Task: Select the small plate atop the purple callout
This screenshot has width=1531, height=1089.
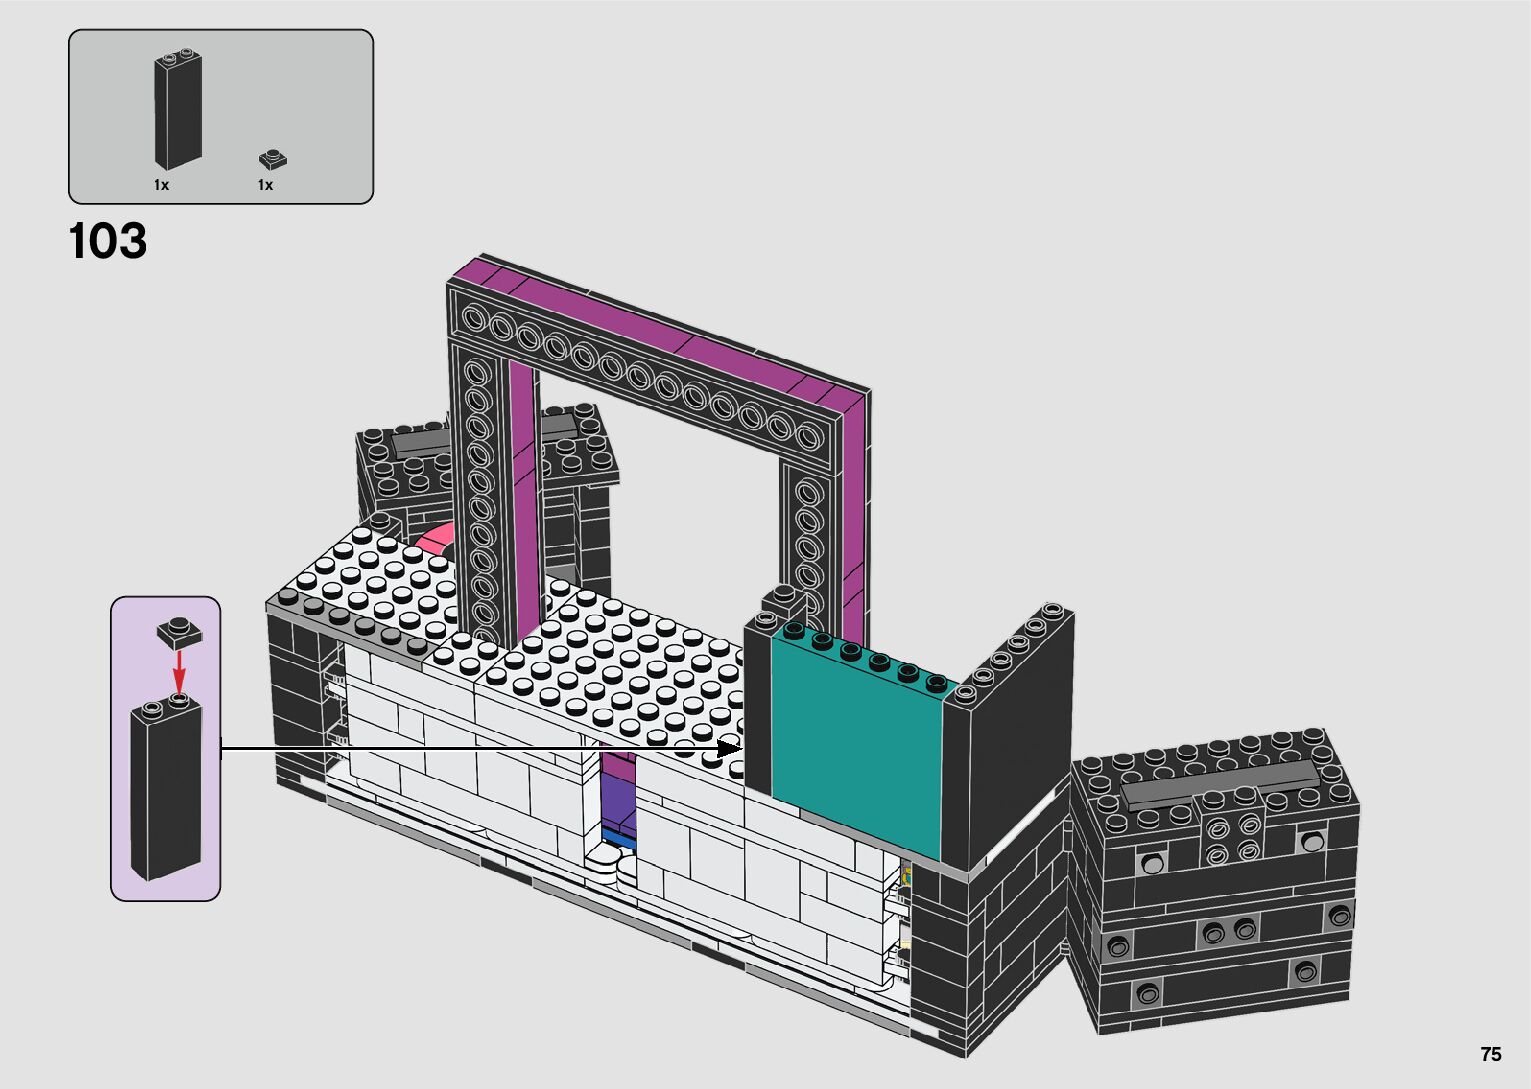Action: point(180,632)
